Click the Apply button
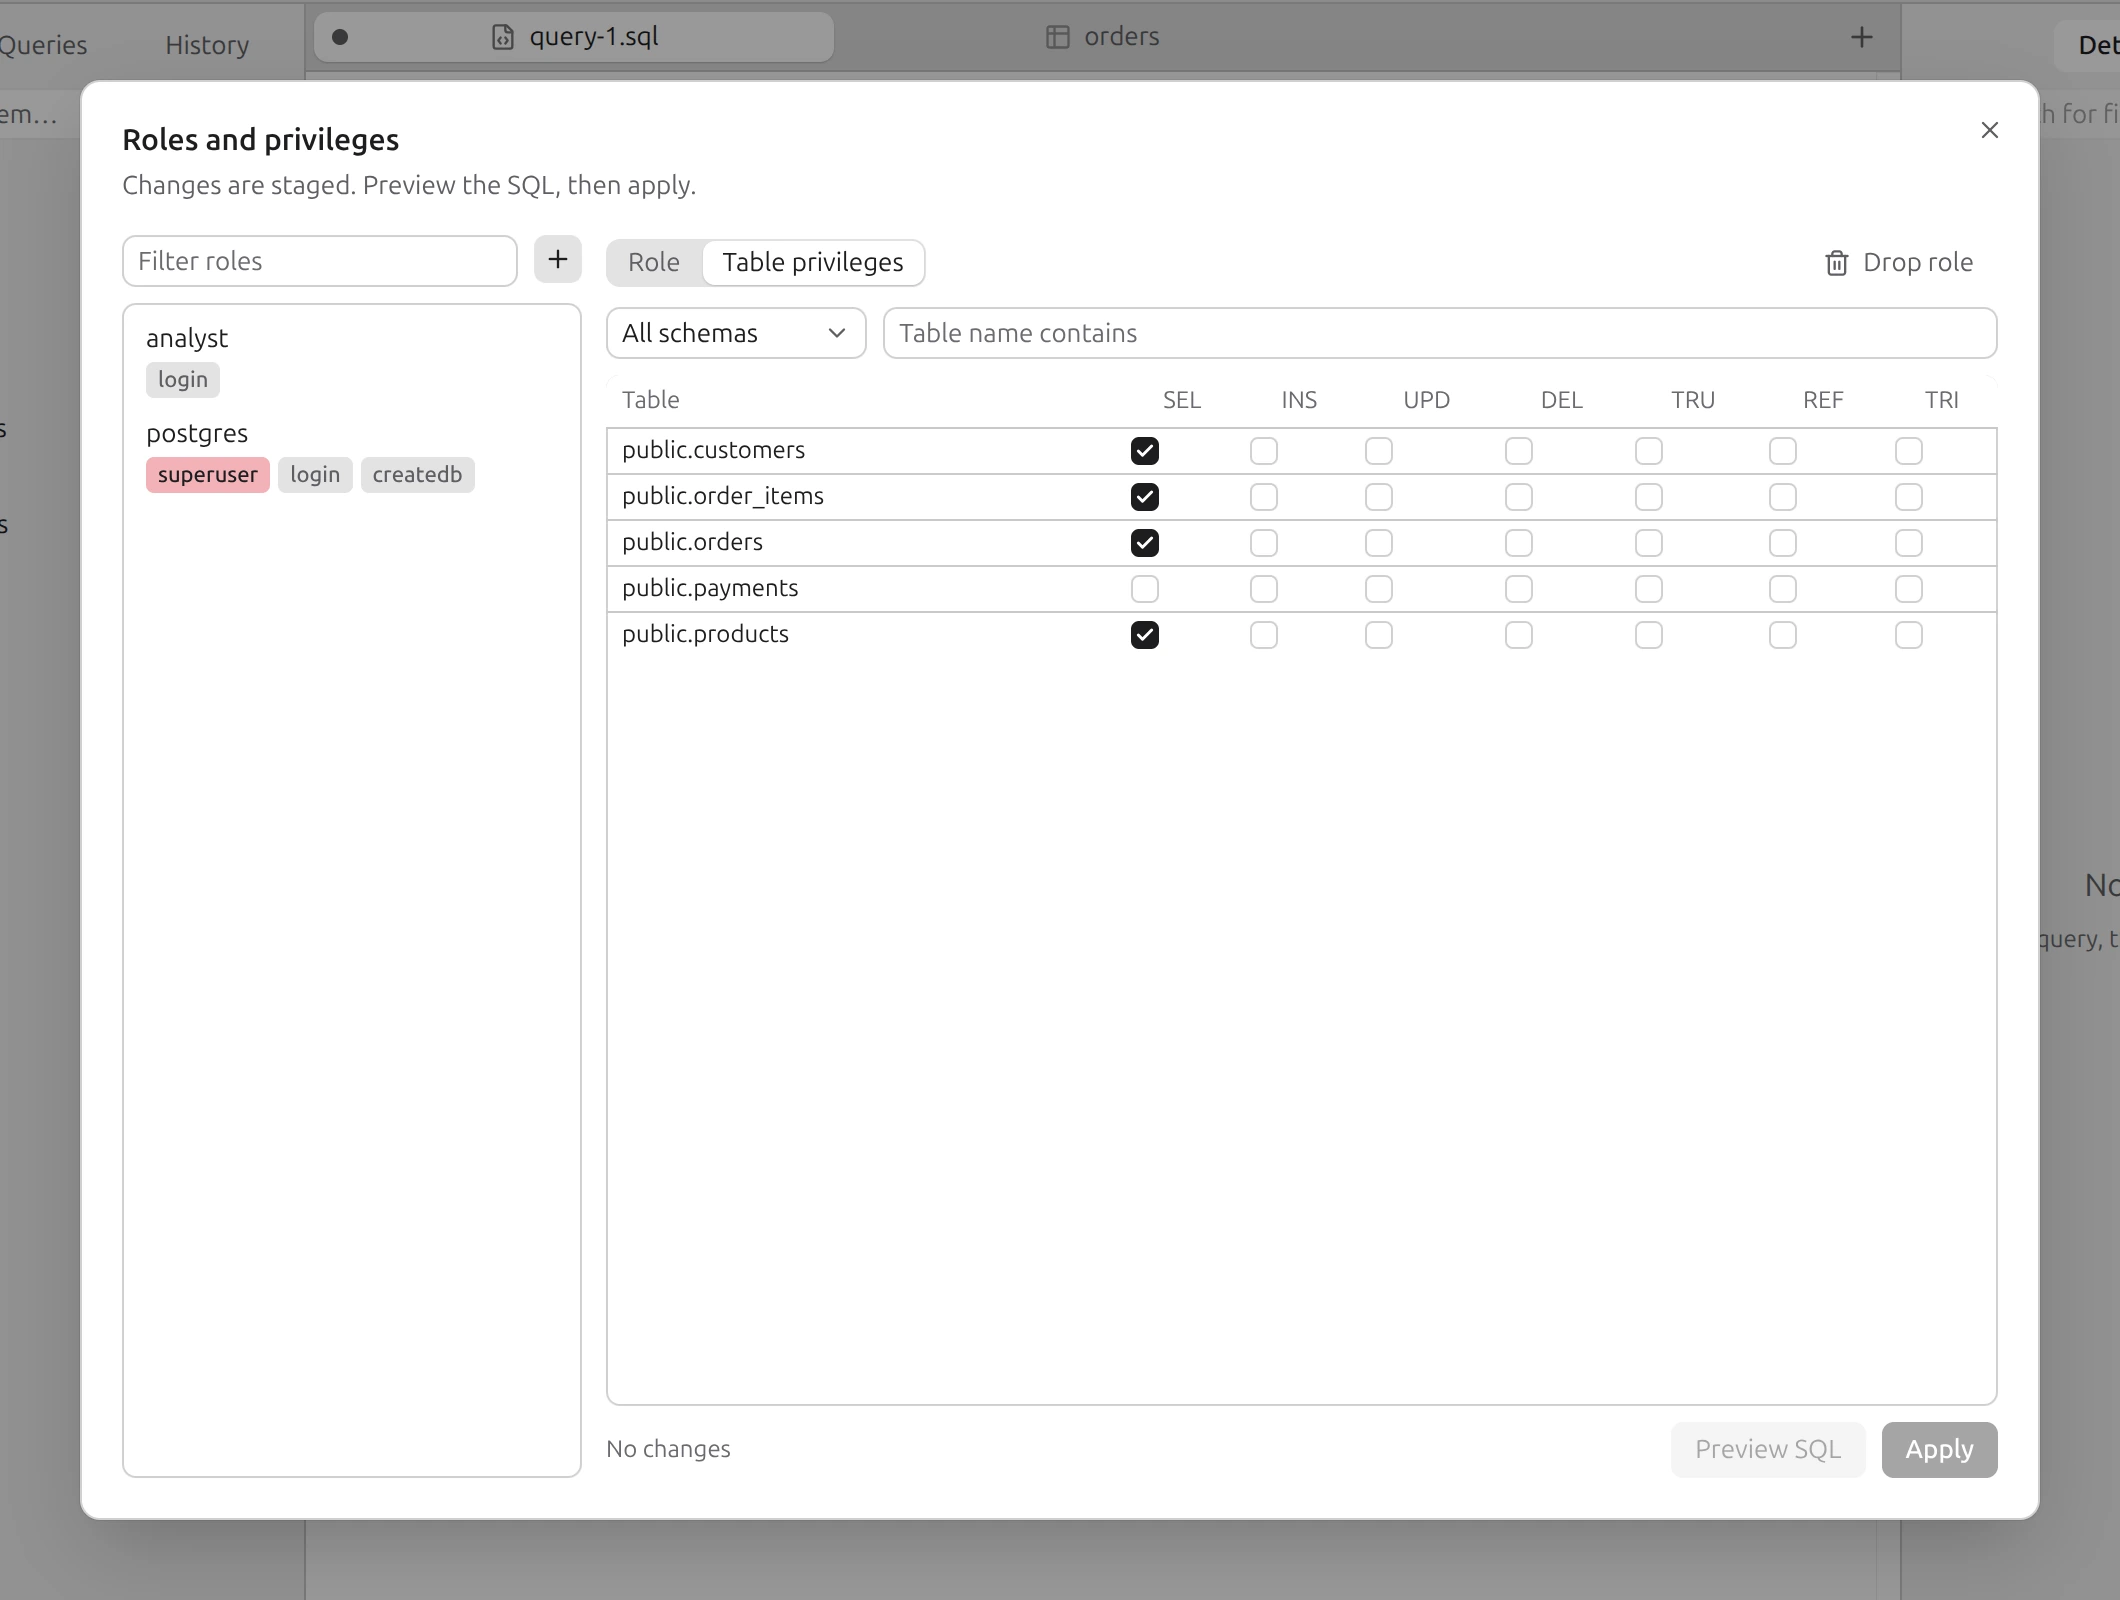The width and height of the screenshot is (2120, 1600). point(1939,1449)
